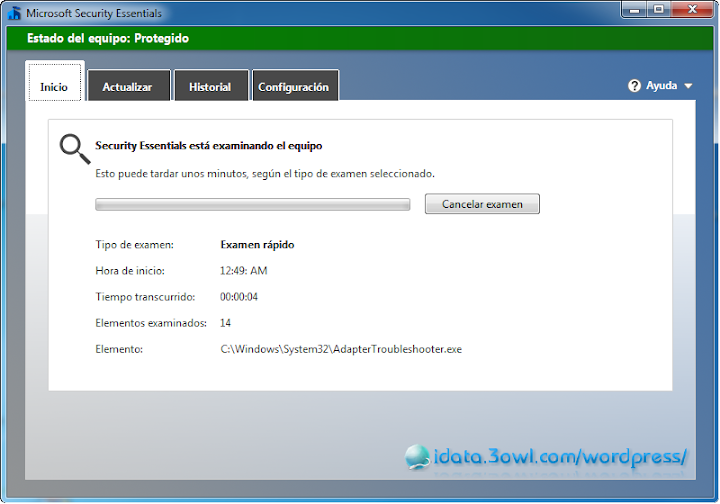Viewport: 720px width, 504px height.
Task: Maximize the Security Essentials window
Action: [x=658, y=10]
